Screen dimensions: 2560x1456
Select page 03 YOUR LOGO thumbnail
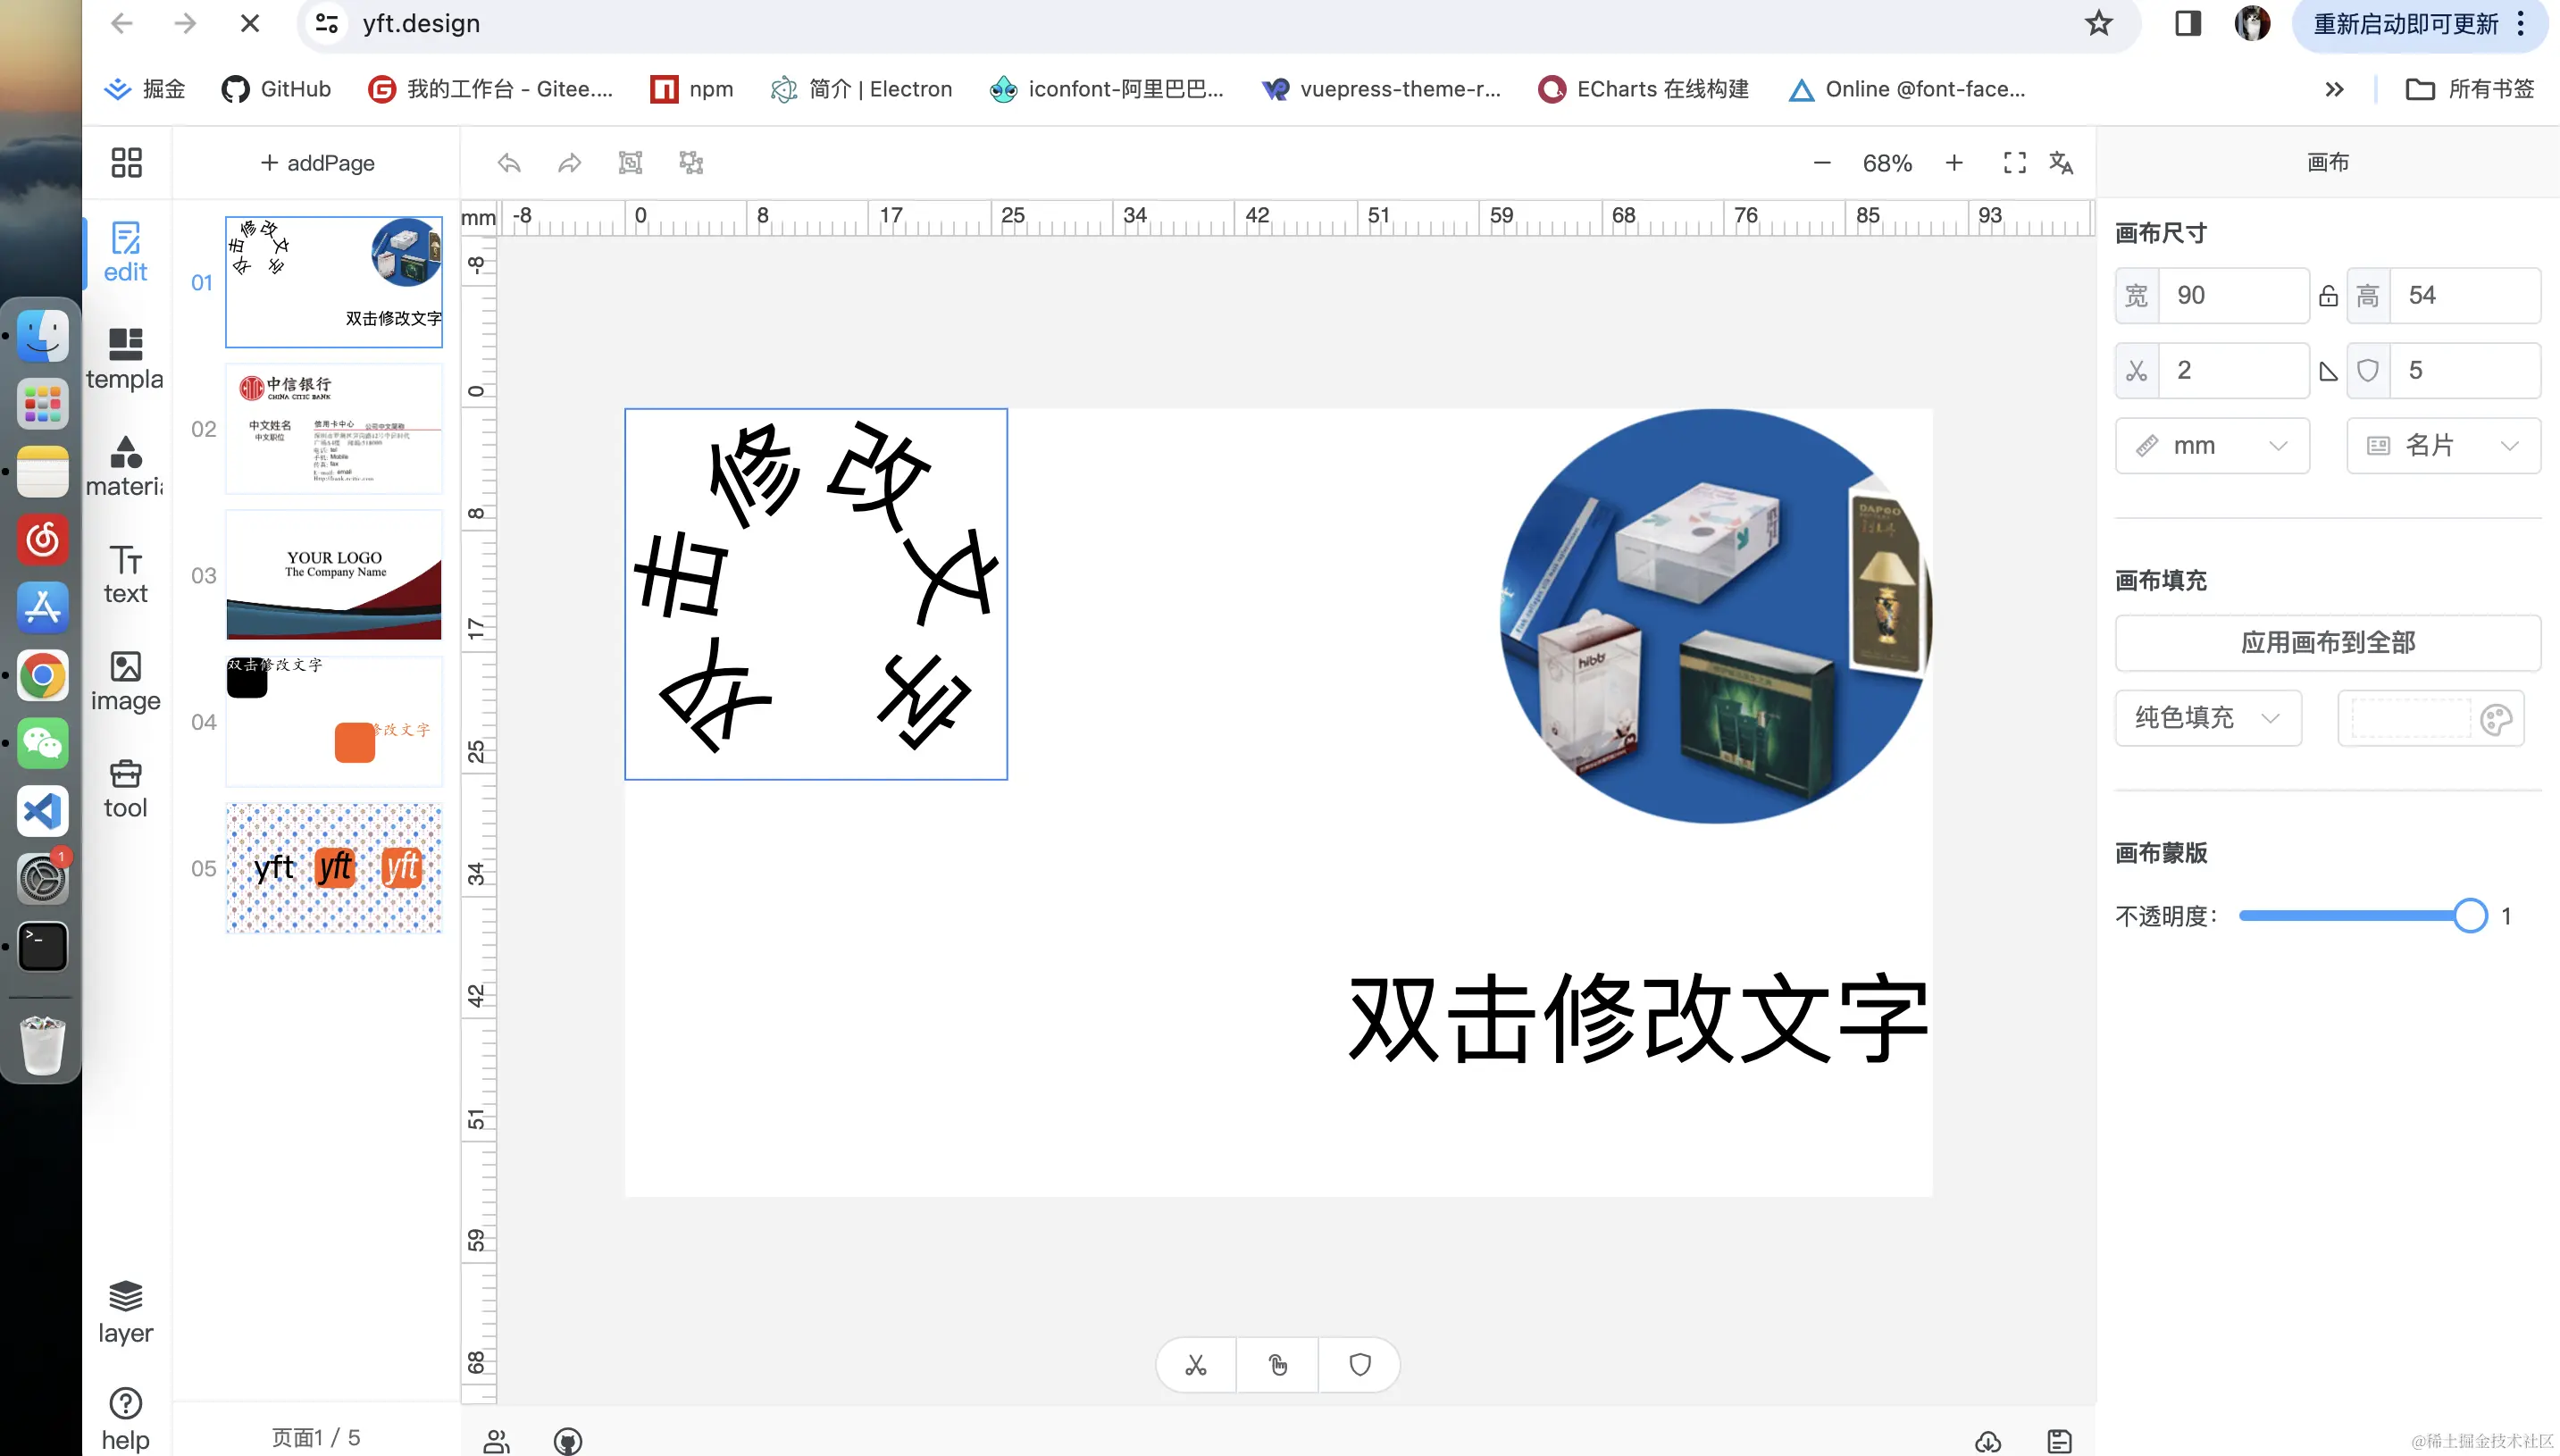(334, 575)
